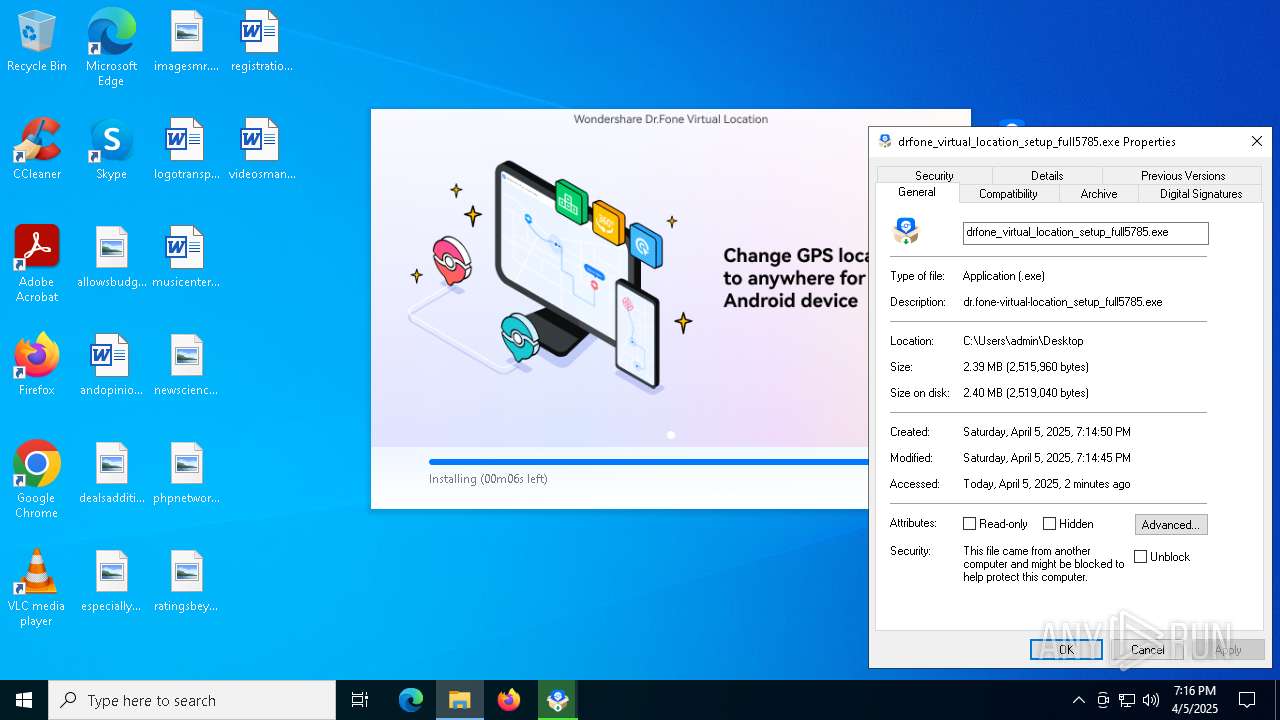This screenshot has height=720, width=1280.
Task: Select the General tab
Action: pyautogui.click(x=917, y=192)
